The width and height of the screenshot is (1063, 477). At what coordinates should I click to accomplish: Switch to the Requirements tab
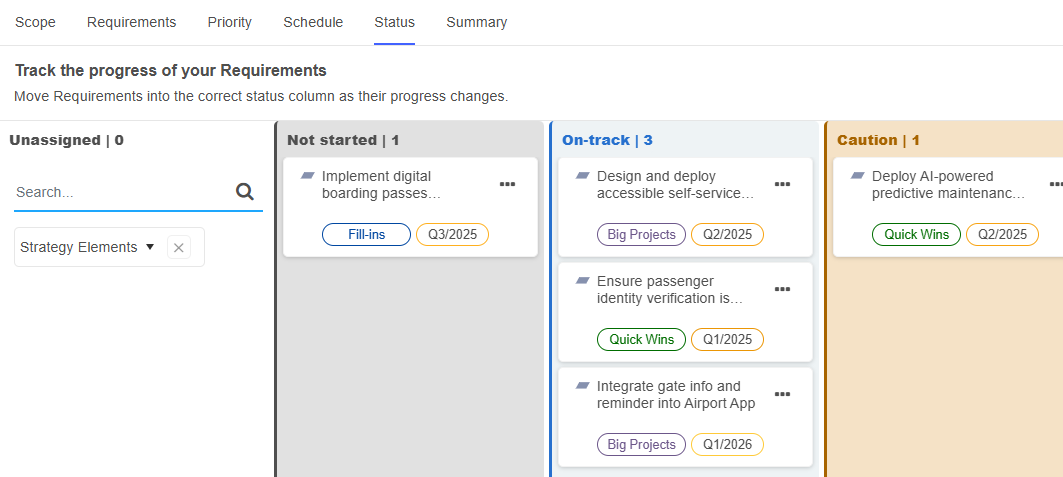[x=131, y=22]
